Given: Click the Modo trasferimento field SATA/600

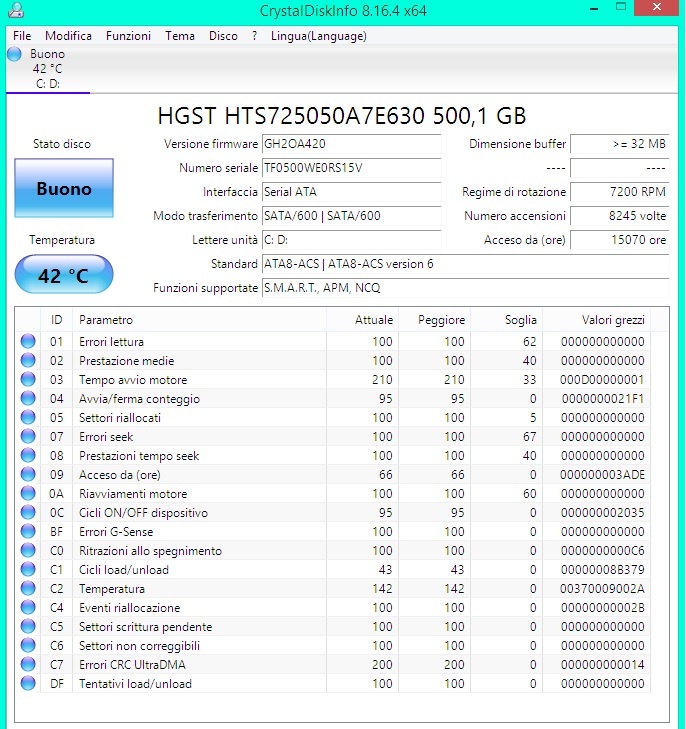Looking at the screenshot, I should (351, 216).
